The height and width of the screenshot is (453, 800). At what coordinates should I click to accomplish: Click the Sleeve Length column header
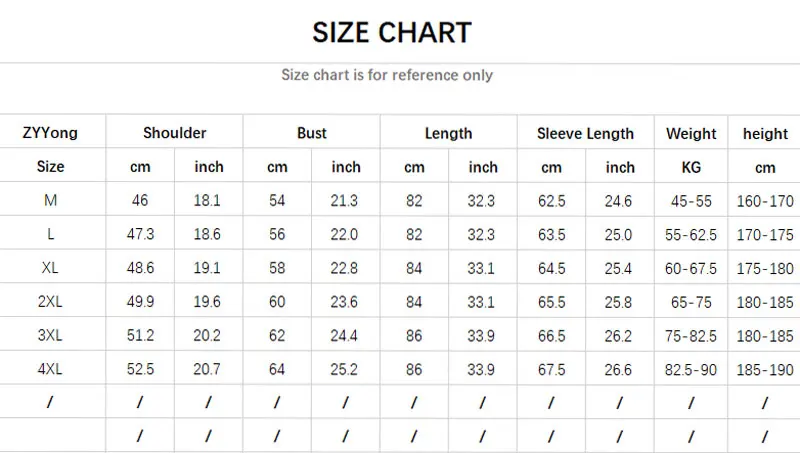[x=585, y=133]
